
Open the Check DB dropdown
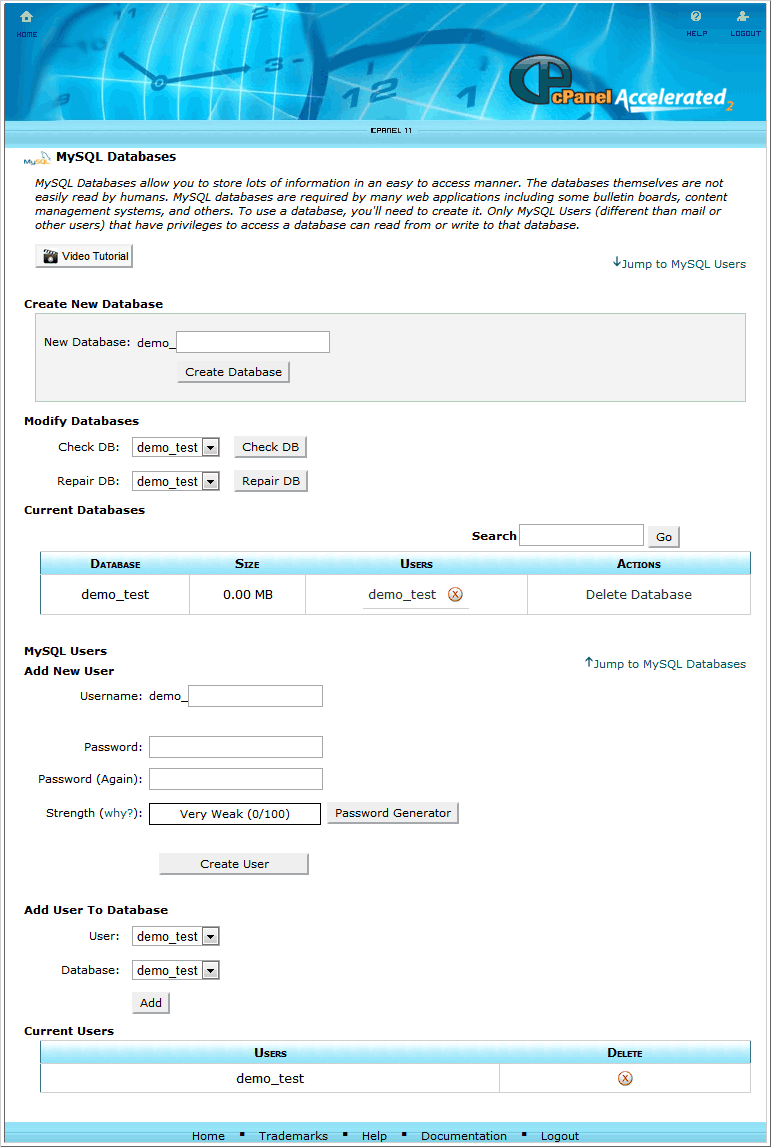coord(176,447)
